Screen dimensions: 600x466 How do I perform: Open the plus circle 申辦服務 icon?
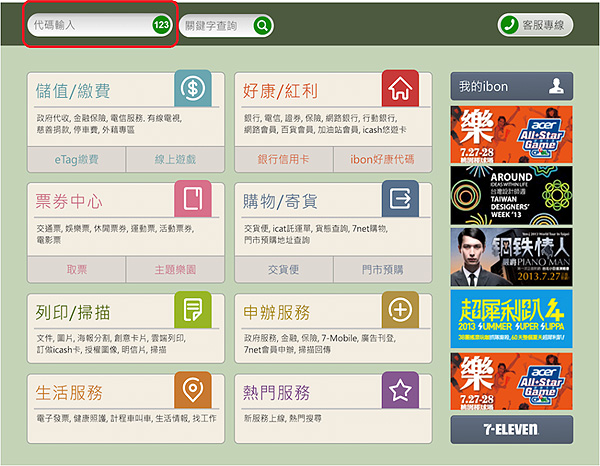click(401, 309)
